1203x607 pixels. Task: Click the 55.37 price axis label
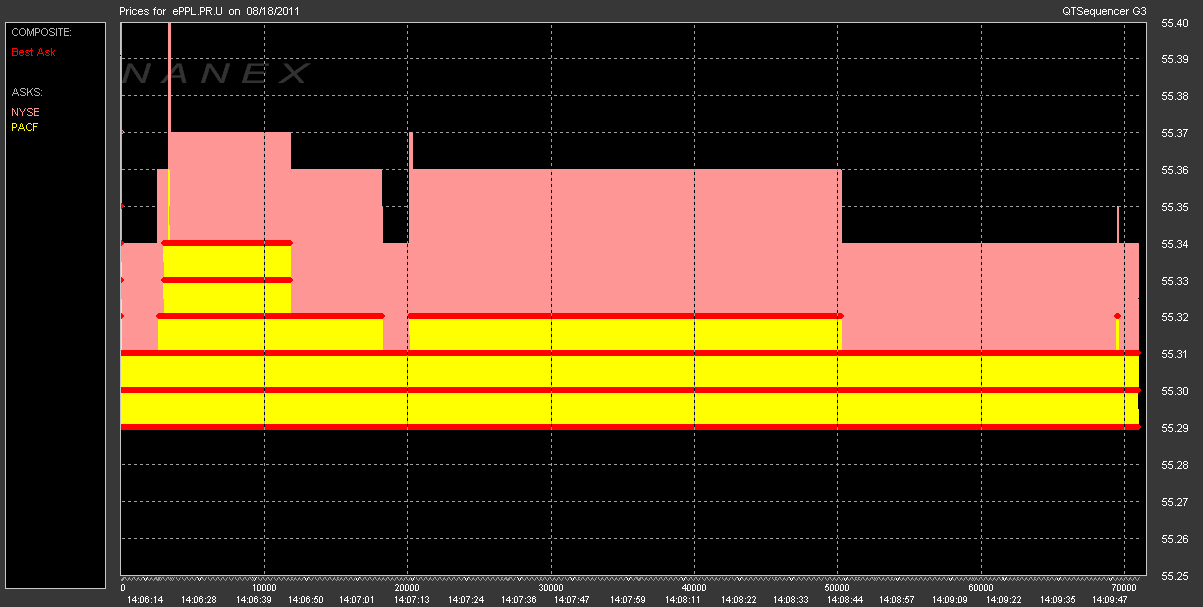(x=1174, y=133)
